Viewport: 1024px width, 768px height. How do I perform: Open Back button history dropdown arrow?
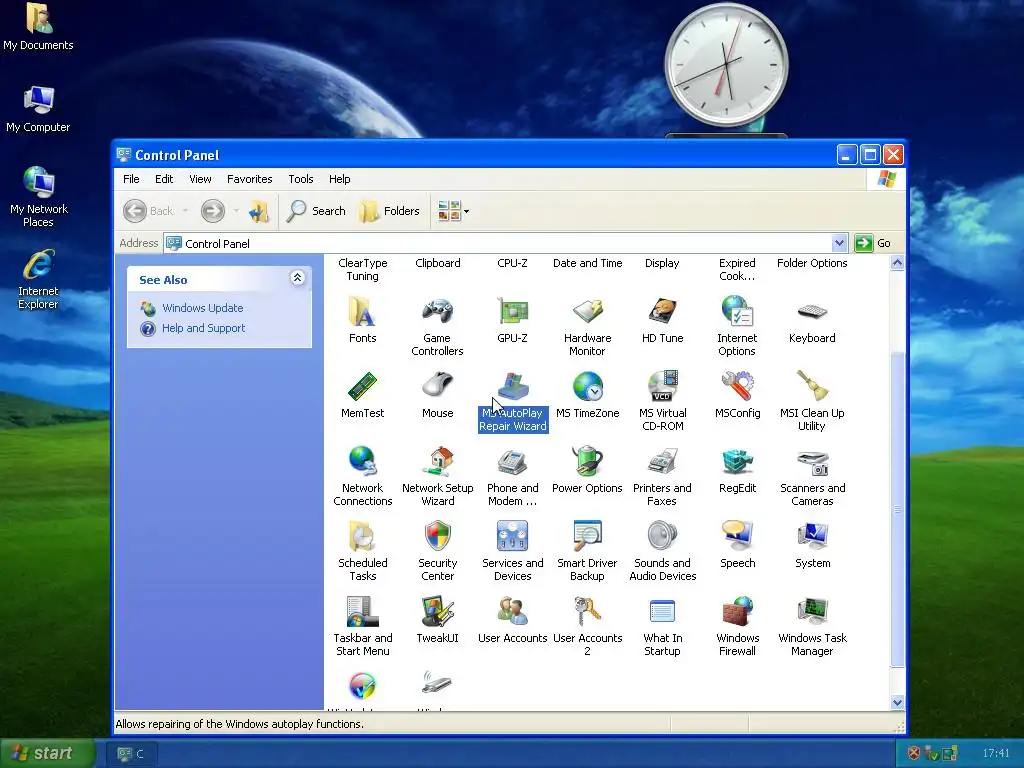point(185,211)
